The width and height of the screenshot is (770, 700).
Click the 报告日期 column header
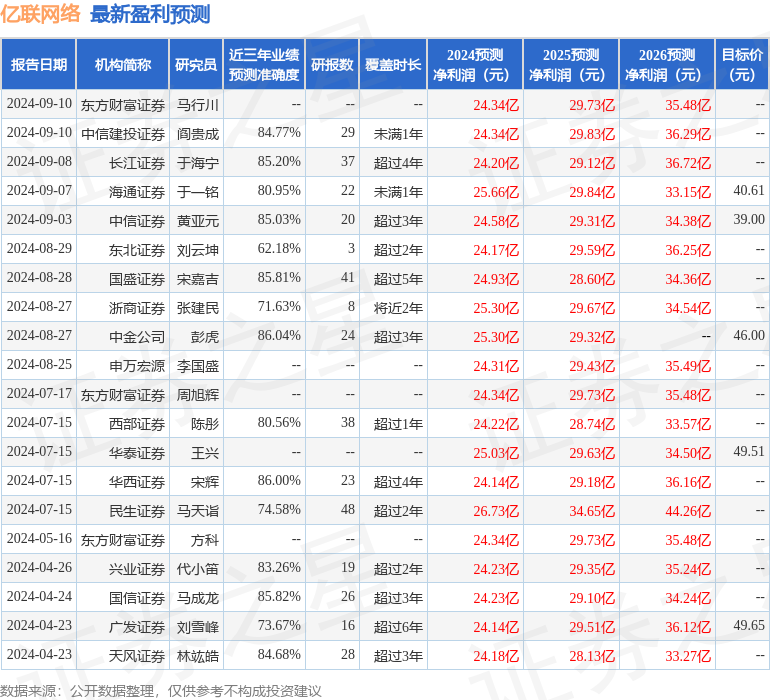(x=39, y=65)
